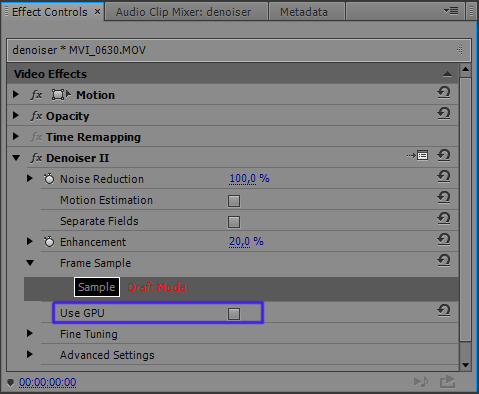Expand the Time Remapping effect
Viewport: 479px width, 394px height.
coord(15,137)
